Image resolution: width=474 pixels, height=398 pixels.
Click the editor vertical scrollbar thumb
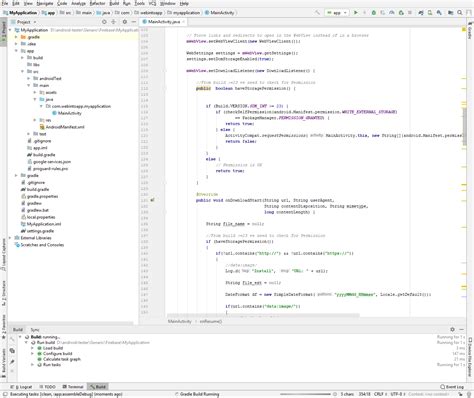coord(464,126)
